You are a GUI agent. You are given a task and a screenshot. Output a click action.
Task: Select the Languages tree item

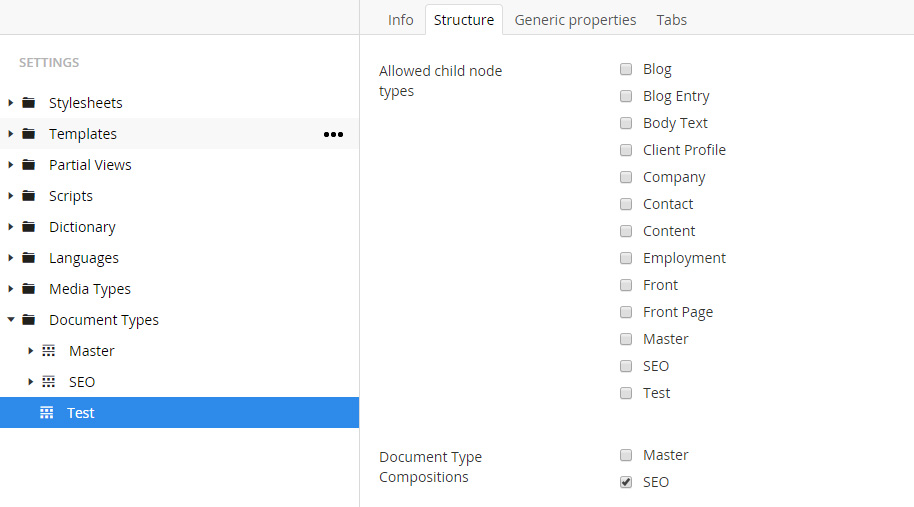point(84,258)
